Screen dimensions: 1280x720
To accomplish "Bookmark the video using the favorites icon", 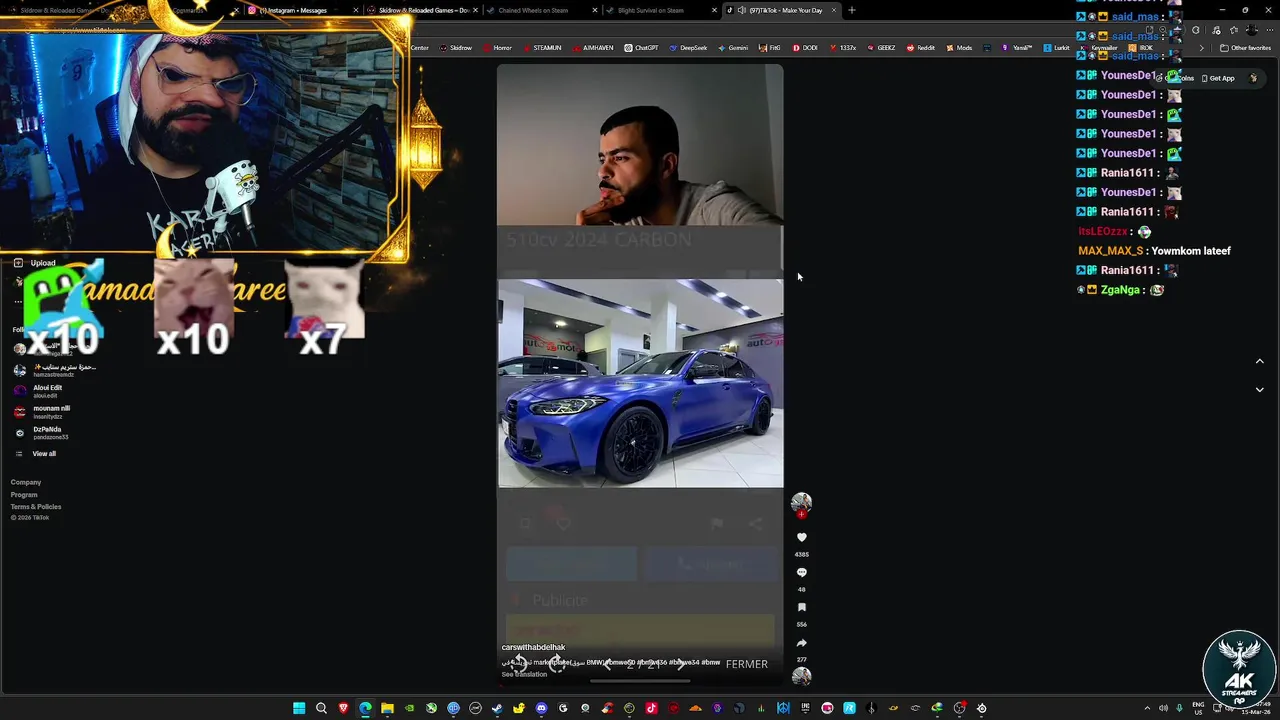I will click(801, 607).
